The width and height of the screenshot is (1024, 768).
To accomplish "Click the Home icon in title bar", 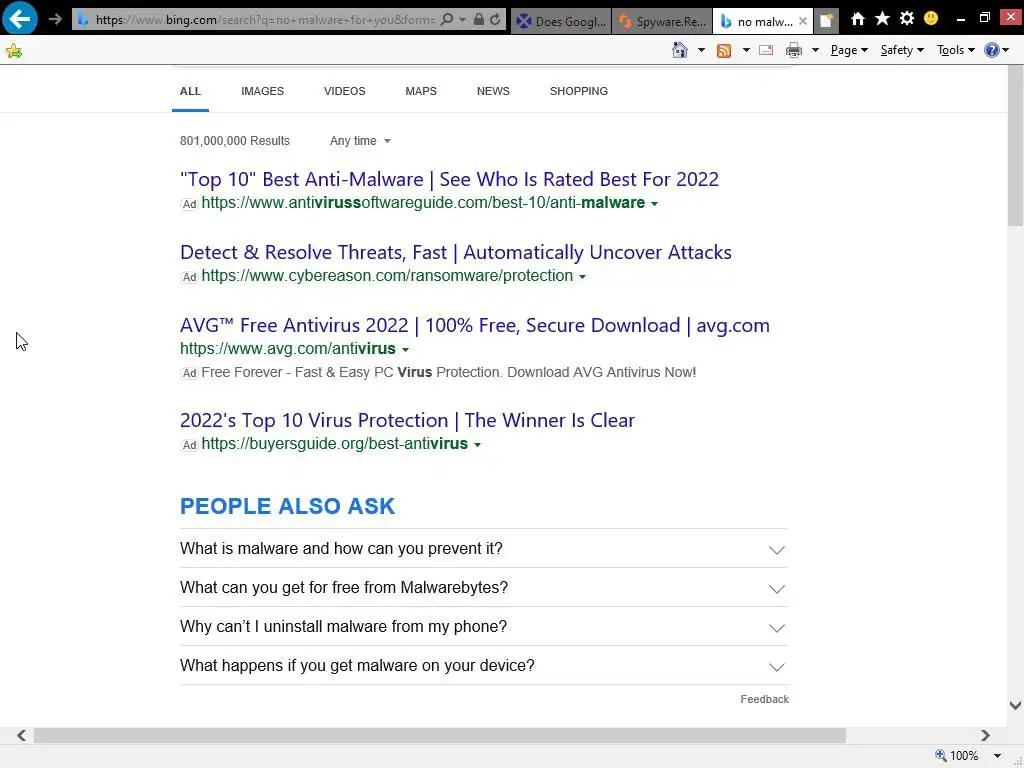I will 857,19.
